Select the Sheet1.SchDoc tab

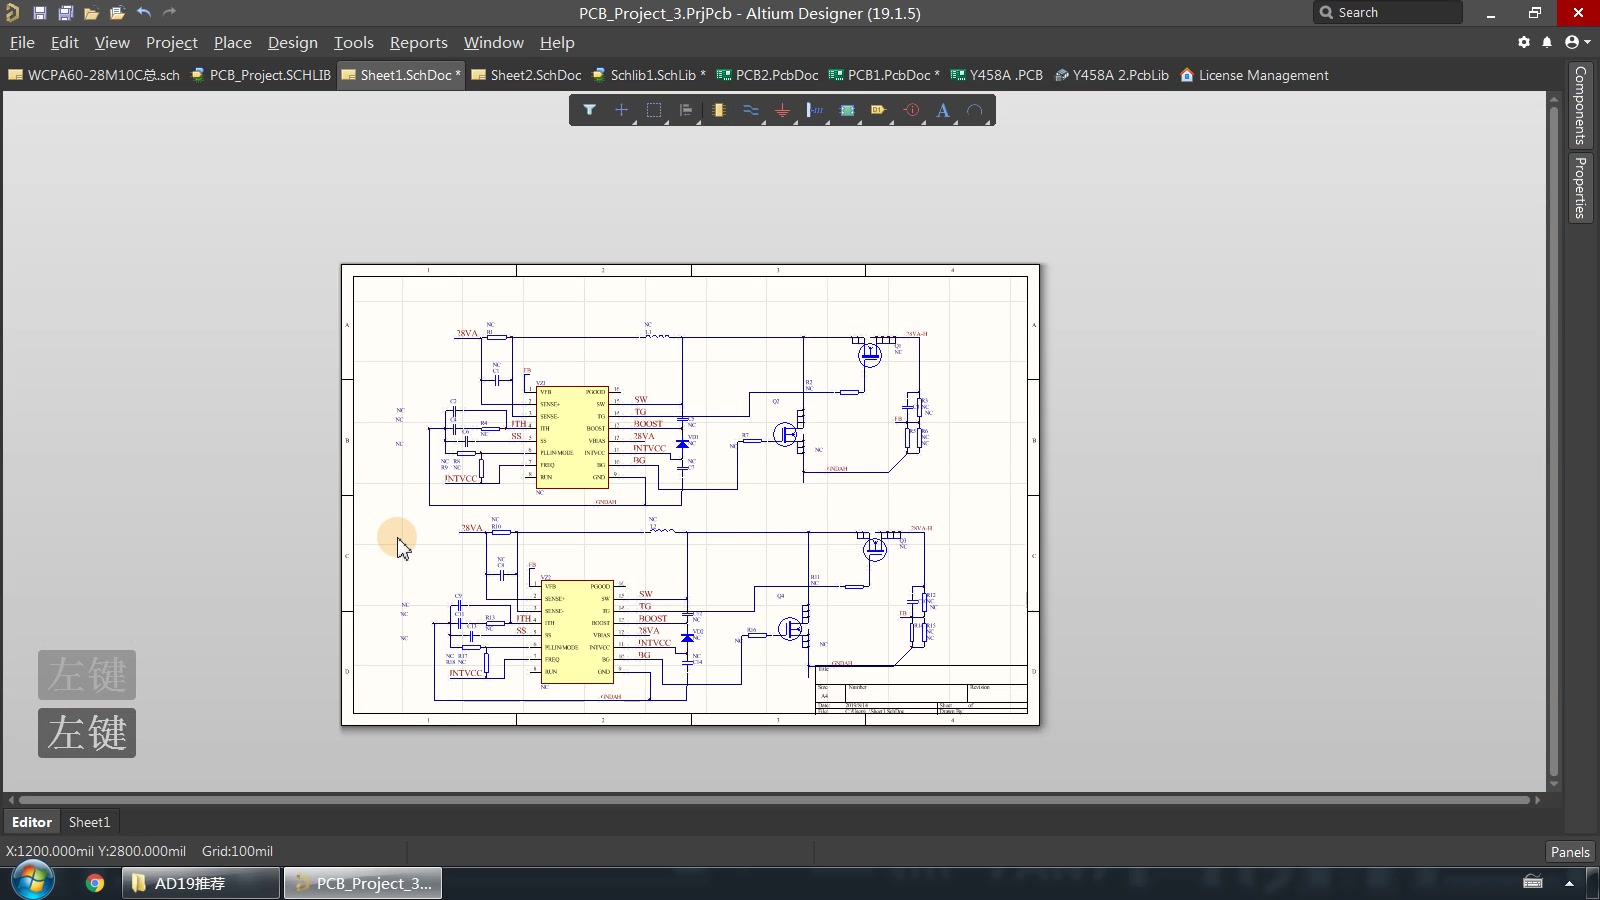coord(401,75)
